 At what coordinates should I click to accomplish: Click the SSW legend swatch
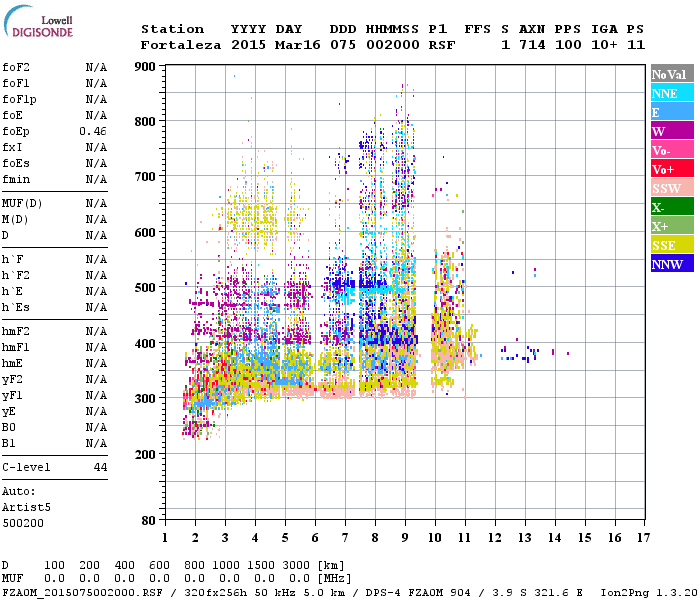point(672,188)
